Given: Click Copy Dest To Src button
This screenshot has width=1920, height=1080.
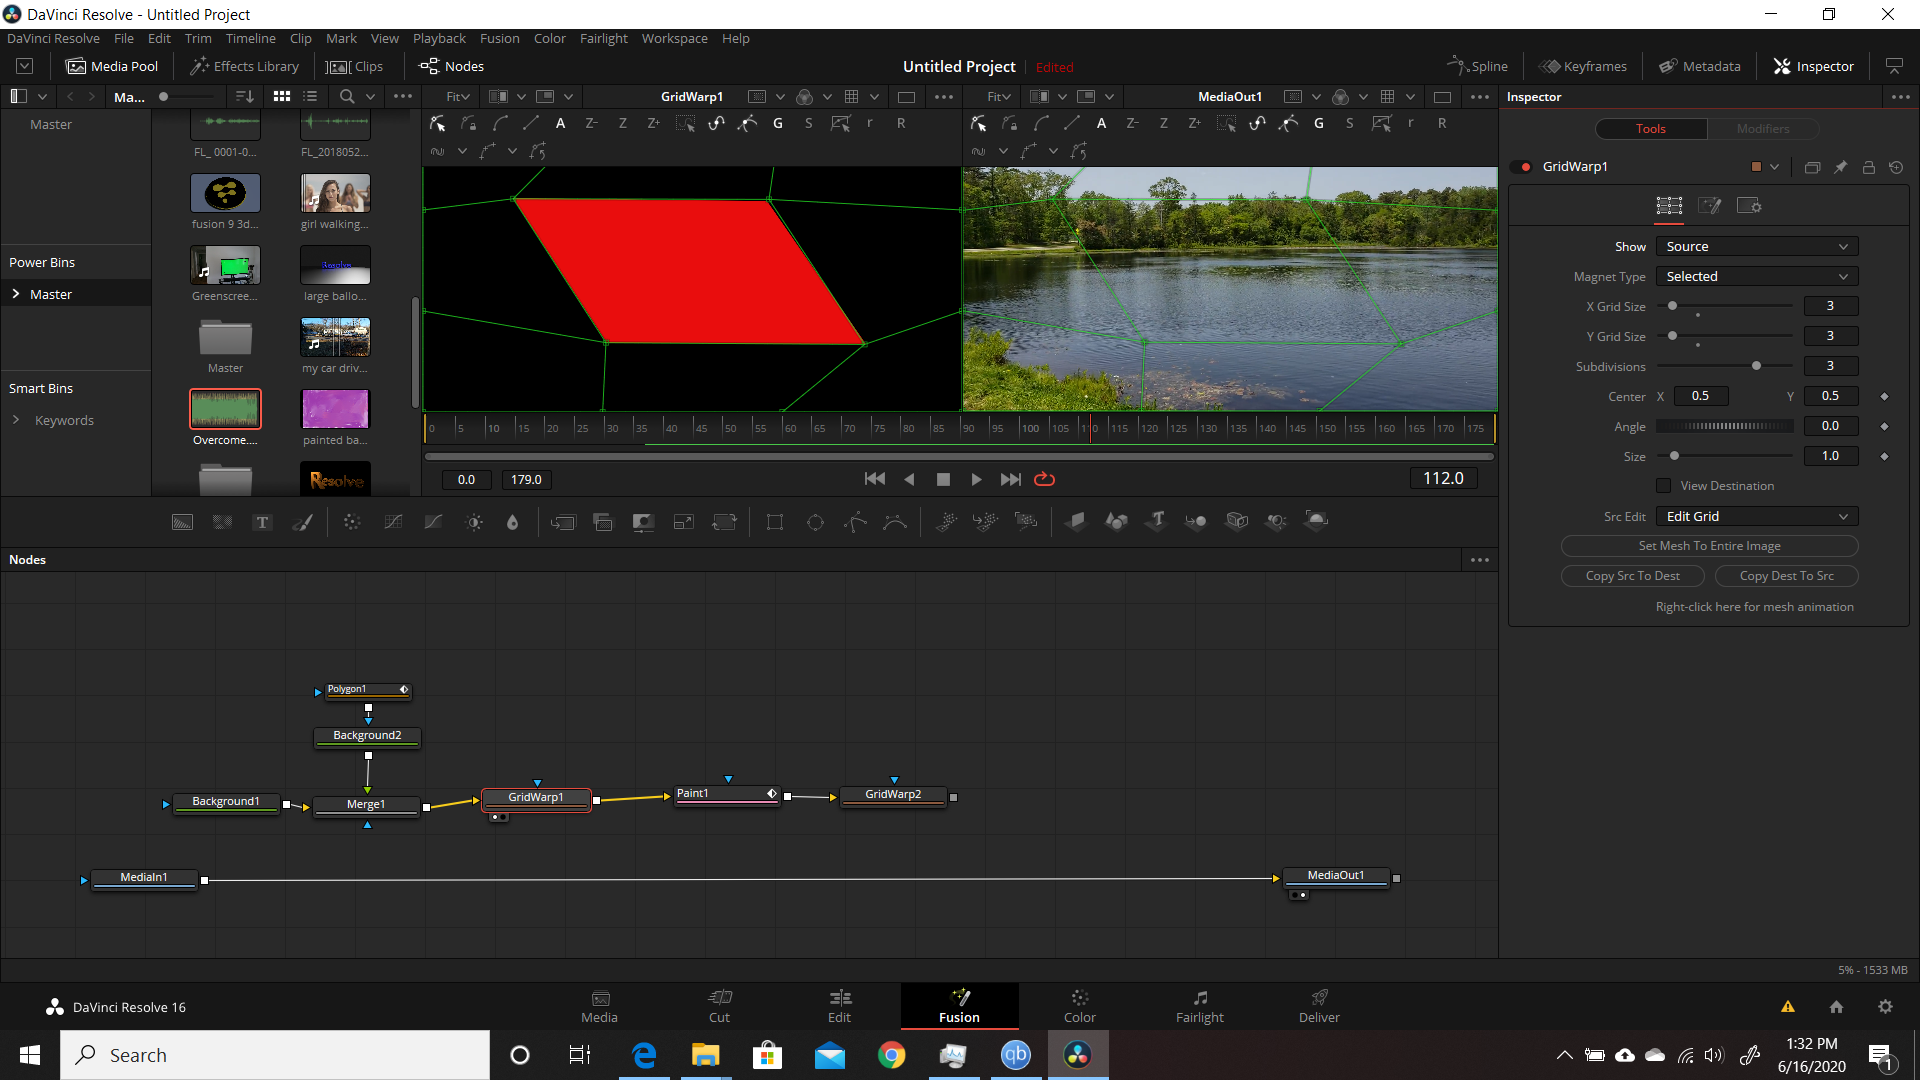Looking at the screenshot, I should point(1786,576).
